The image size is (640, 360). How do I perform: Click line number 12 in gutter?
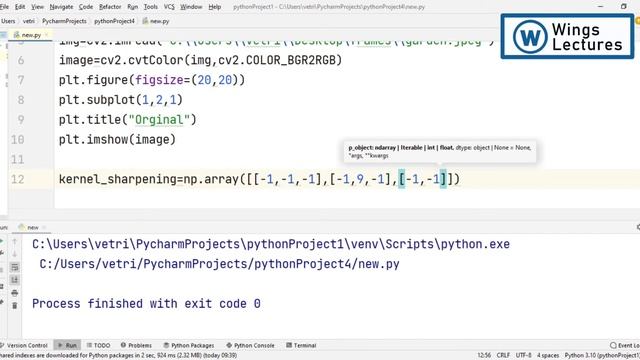click(18, 179)
